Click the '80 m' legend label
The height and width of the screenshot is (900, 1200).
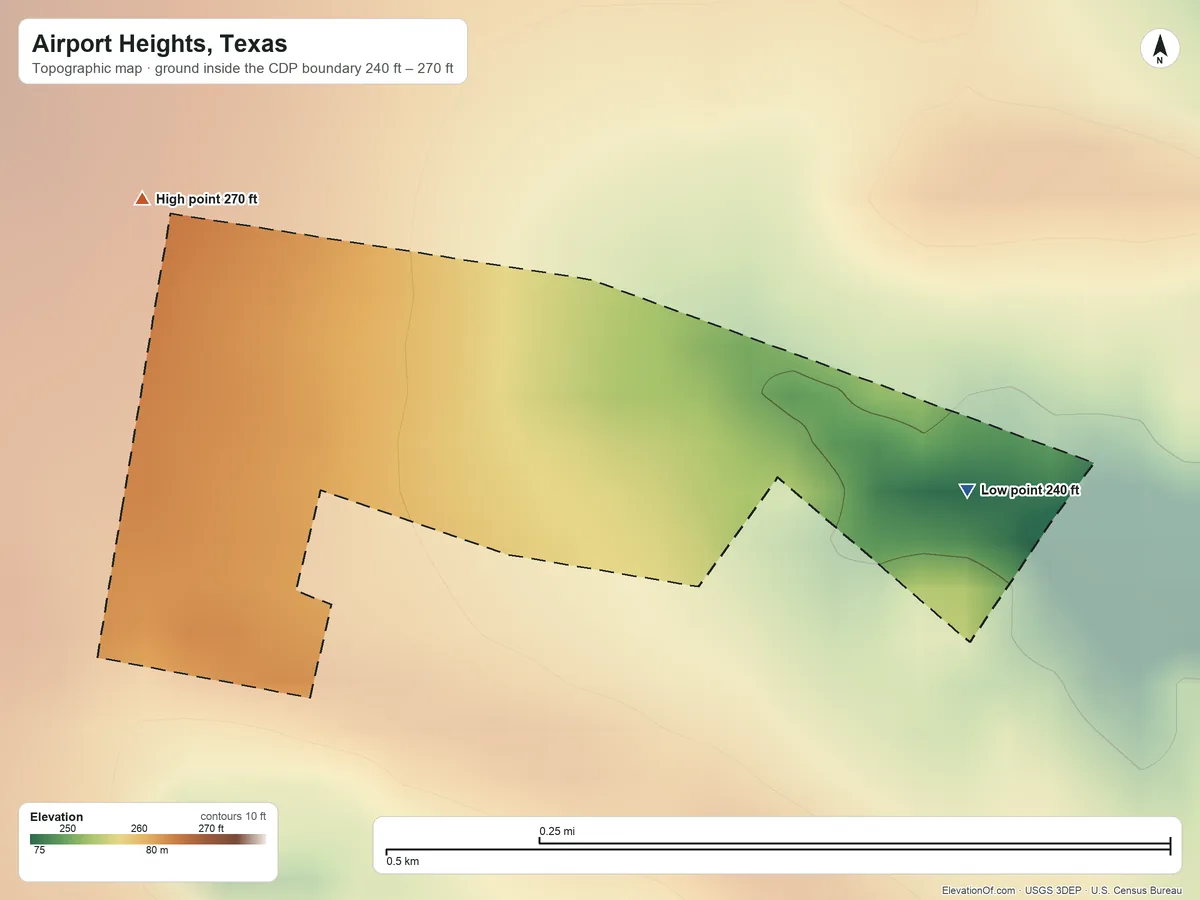click(157, 850)
